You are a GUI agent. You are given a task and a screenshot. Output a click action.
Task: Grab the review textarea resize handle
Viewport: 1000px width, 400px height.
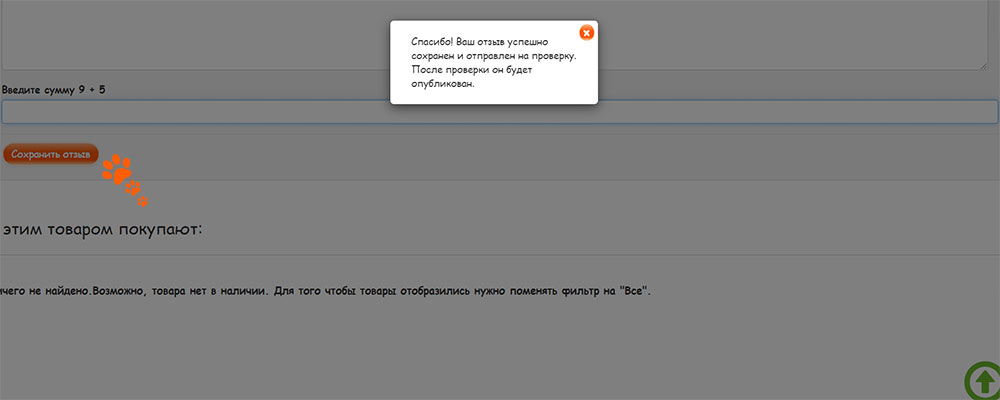click(x=984, y=66)
